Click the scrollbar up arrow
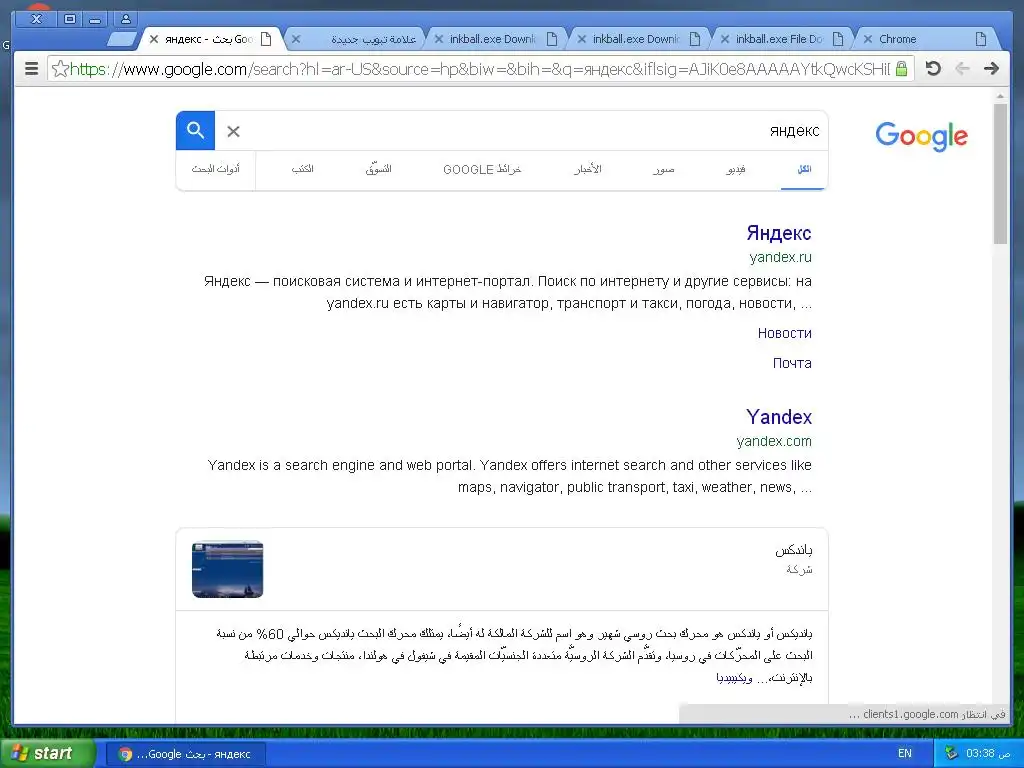 1000,96
